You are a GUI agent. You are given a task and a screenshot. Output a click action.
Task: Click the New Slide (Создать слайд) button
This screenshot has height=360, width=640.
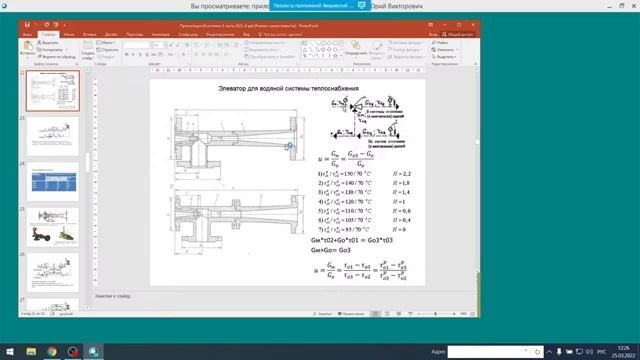88,49
